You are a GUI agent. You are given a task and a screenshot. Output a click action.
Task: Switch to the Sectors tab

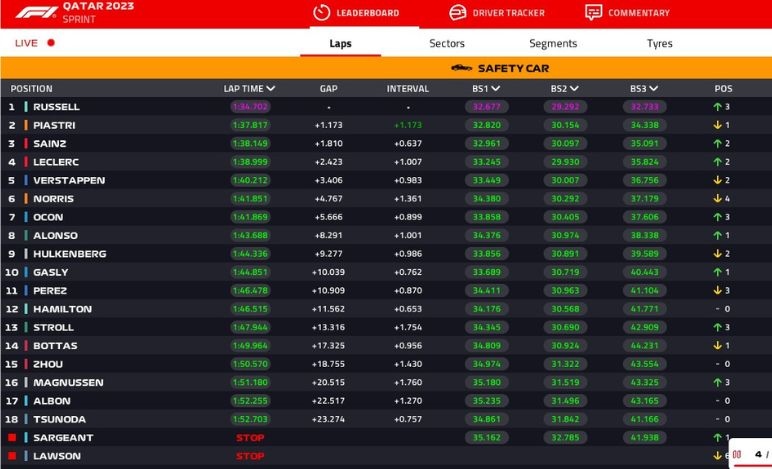tap(447, 43)
